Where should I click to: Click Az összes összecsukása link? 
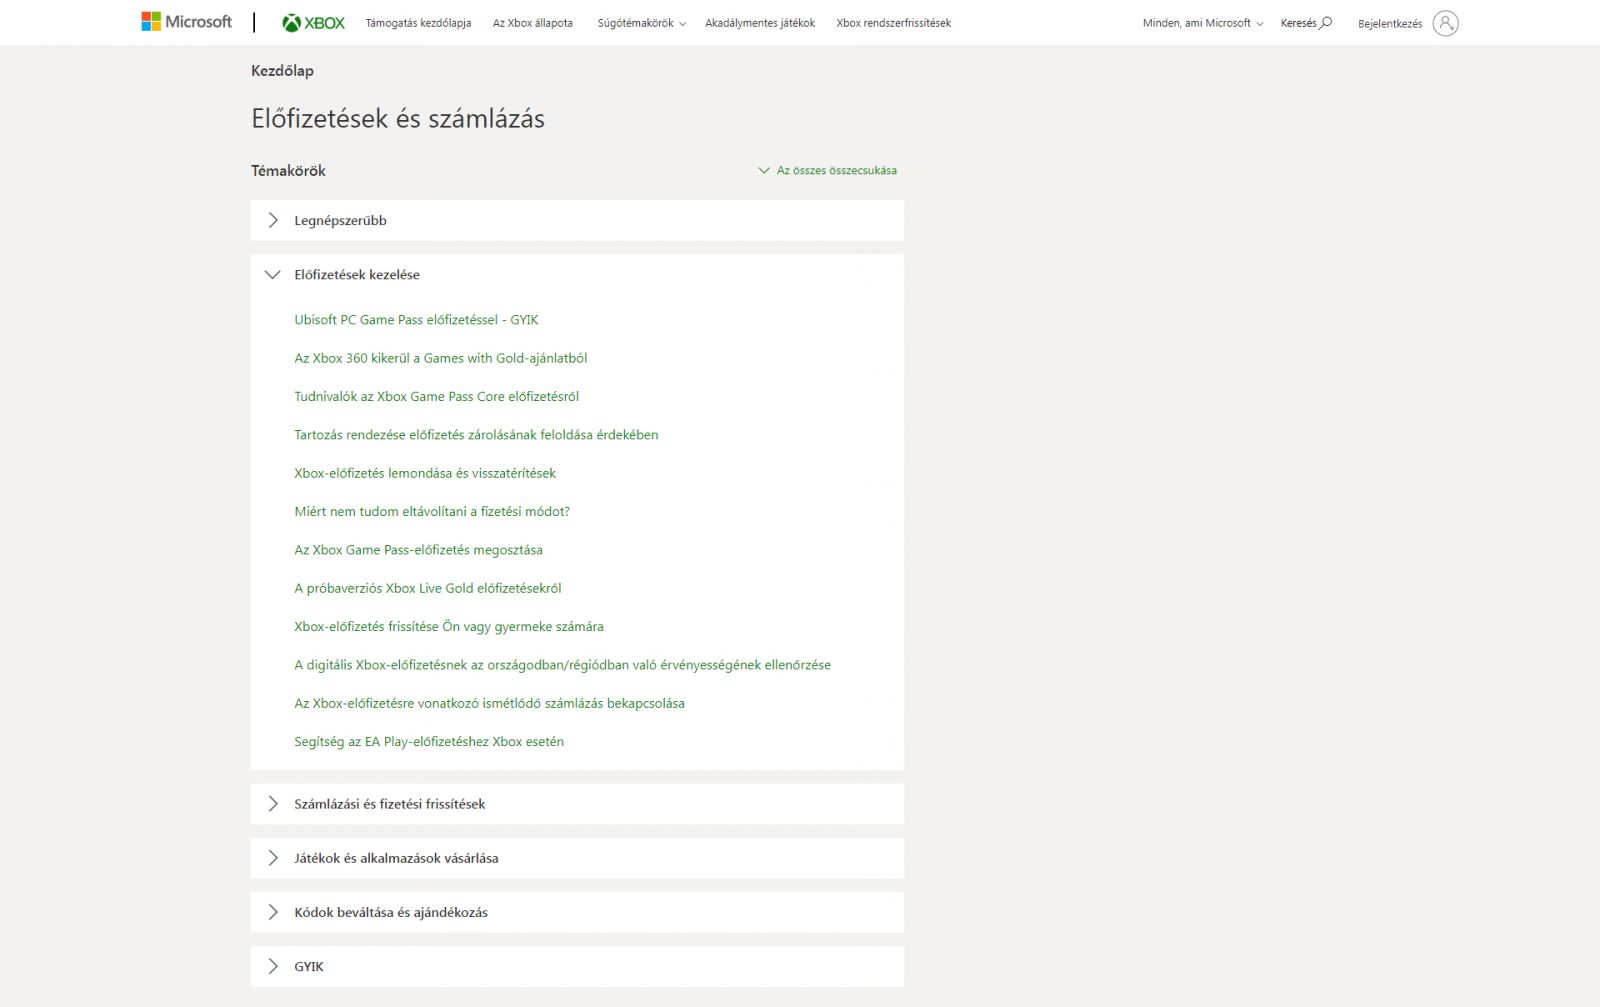tap(836, 170)
